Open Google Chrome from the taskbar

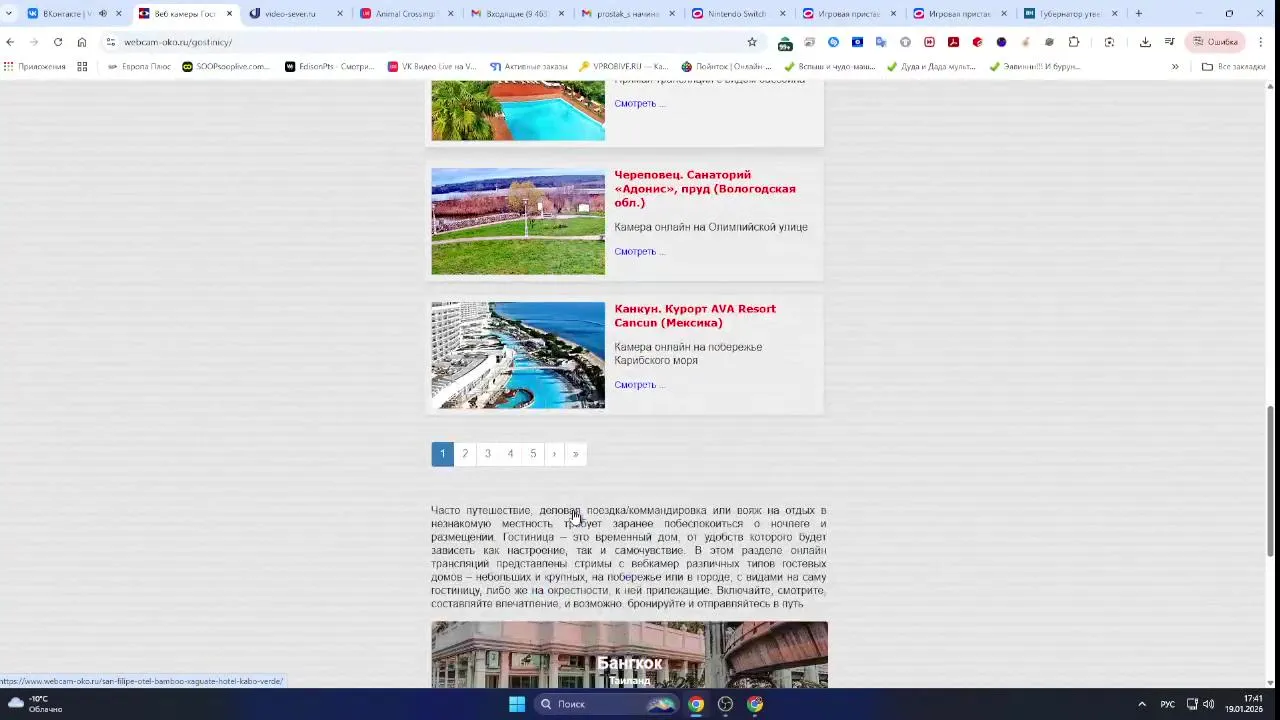coord(696,704)
